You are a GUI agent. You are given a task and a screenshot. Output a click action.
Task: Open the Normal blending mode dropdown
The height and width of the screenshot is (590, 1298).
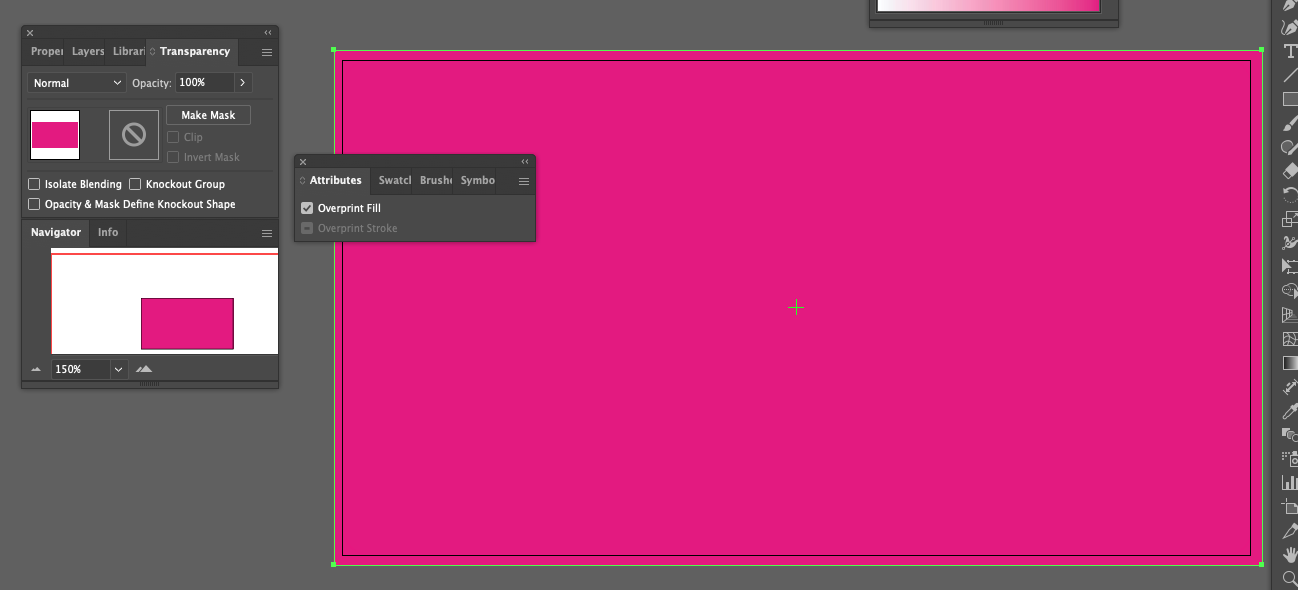[77, 83]
